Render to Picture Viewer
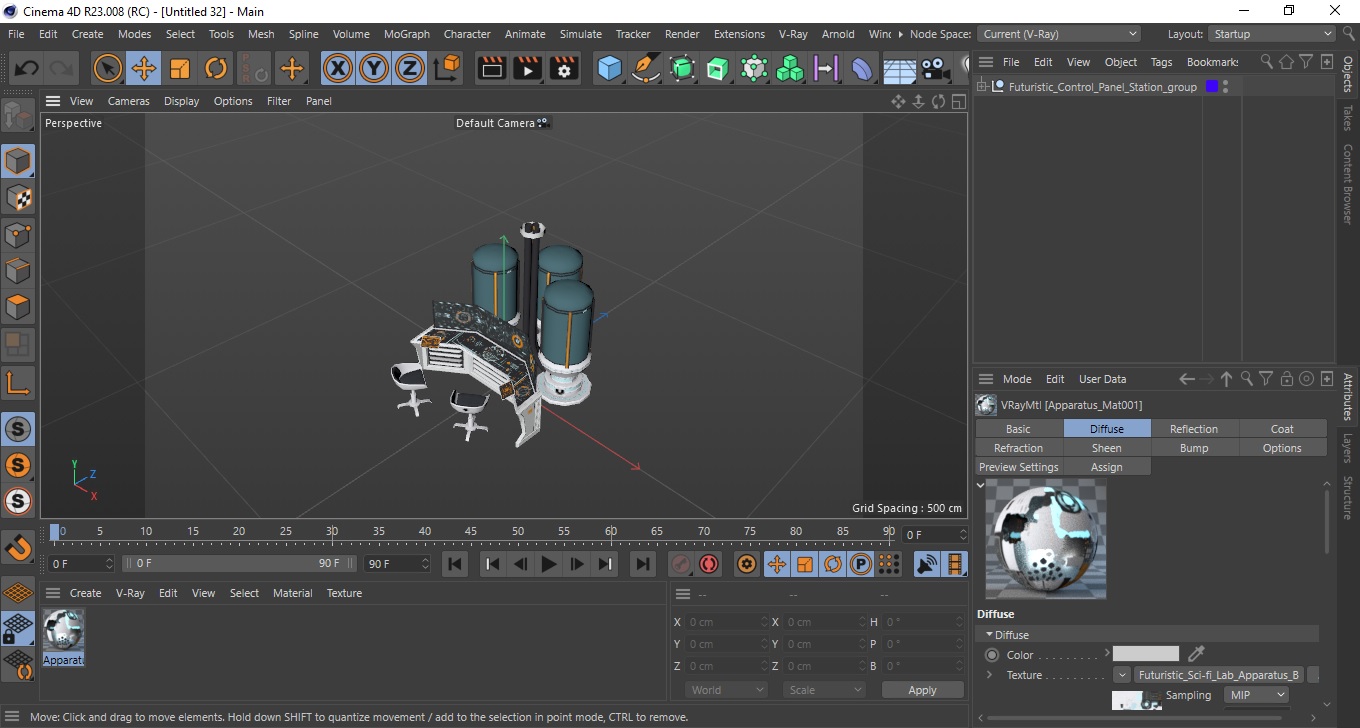 coord(528,68)
